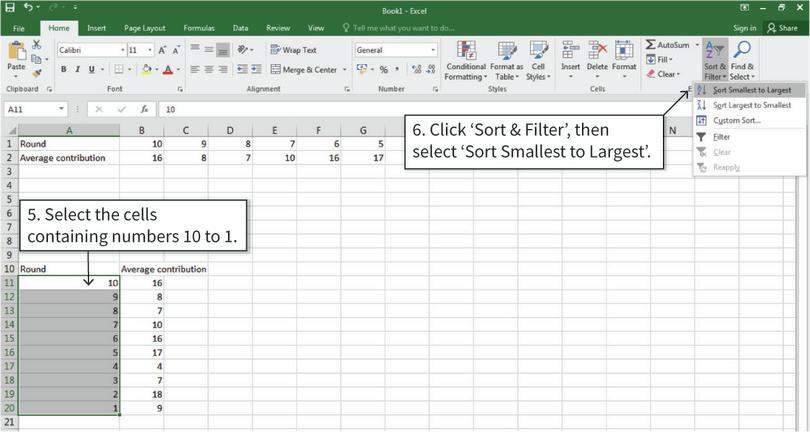Viewport: 810px width, 432px height.
Task: Open Format as Table gallery
Action: [x=506, y=61]
